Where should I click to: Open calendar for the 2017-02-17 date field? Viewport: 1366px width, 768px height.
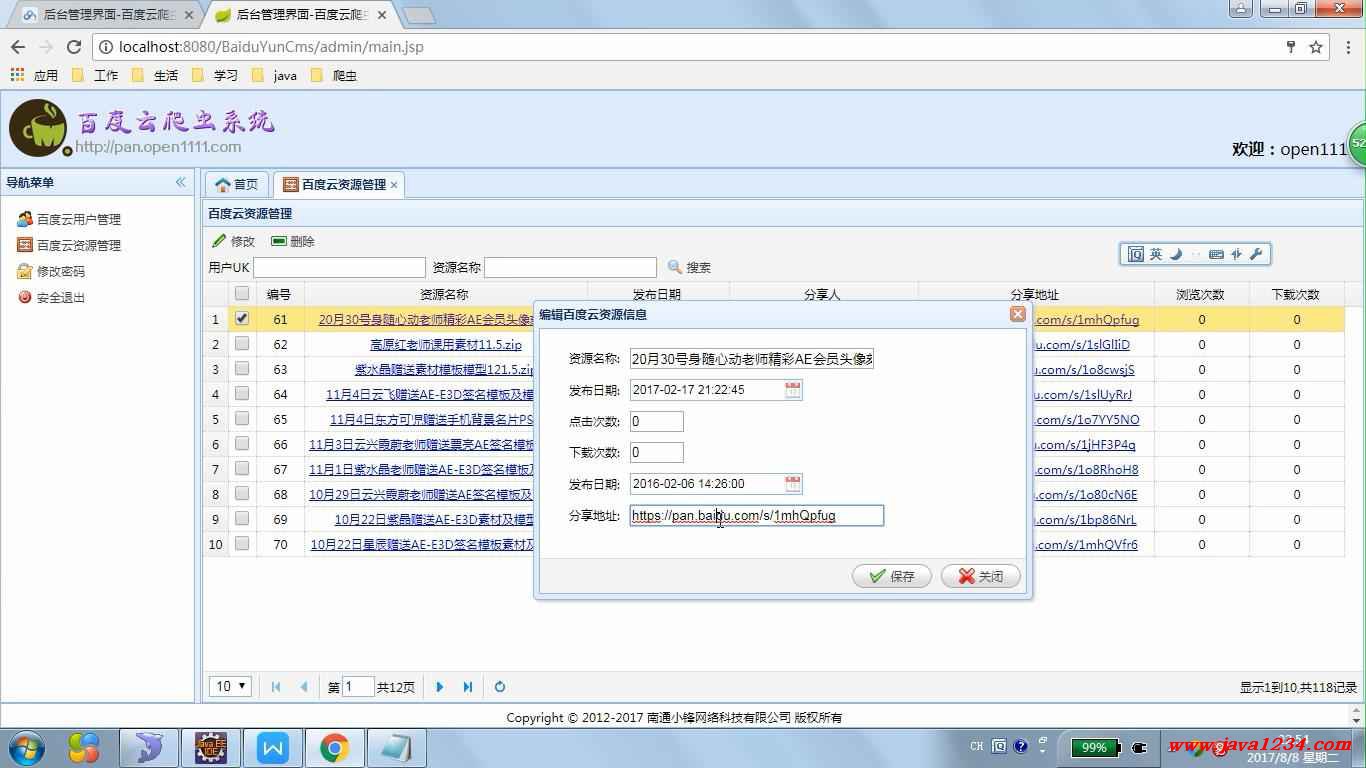click(792, 390)
